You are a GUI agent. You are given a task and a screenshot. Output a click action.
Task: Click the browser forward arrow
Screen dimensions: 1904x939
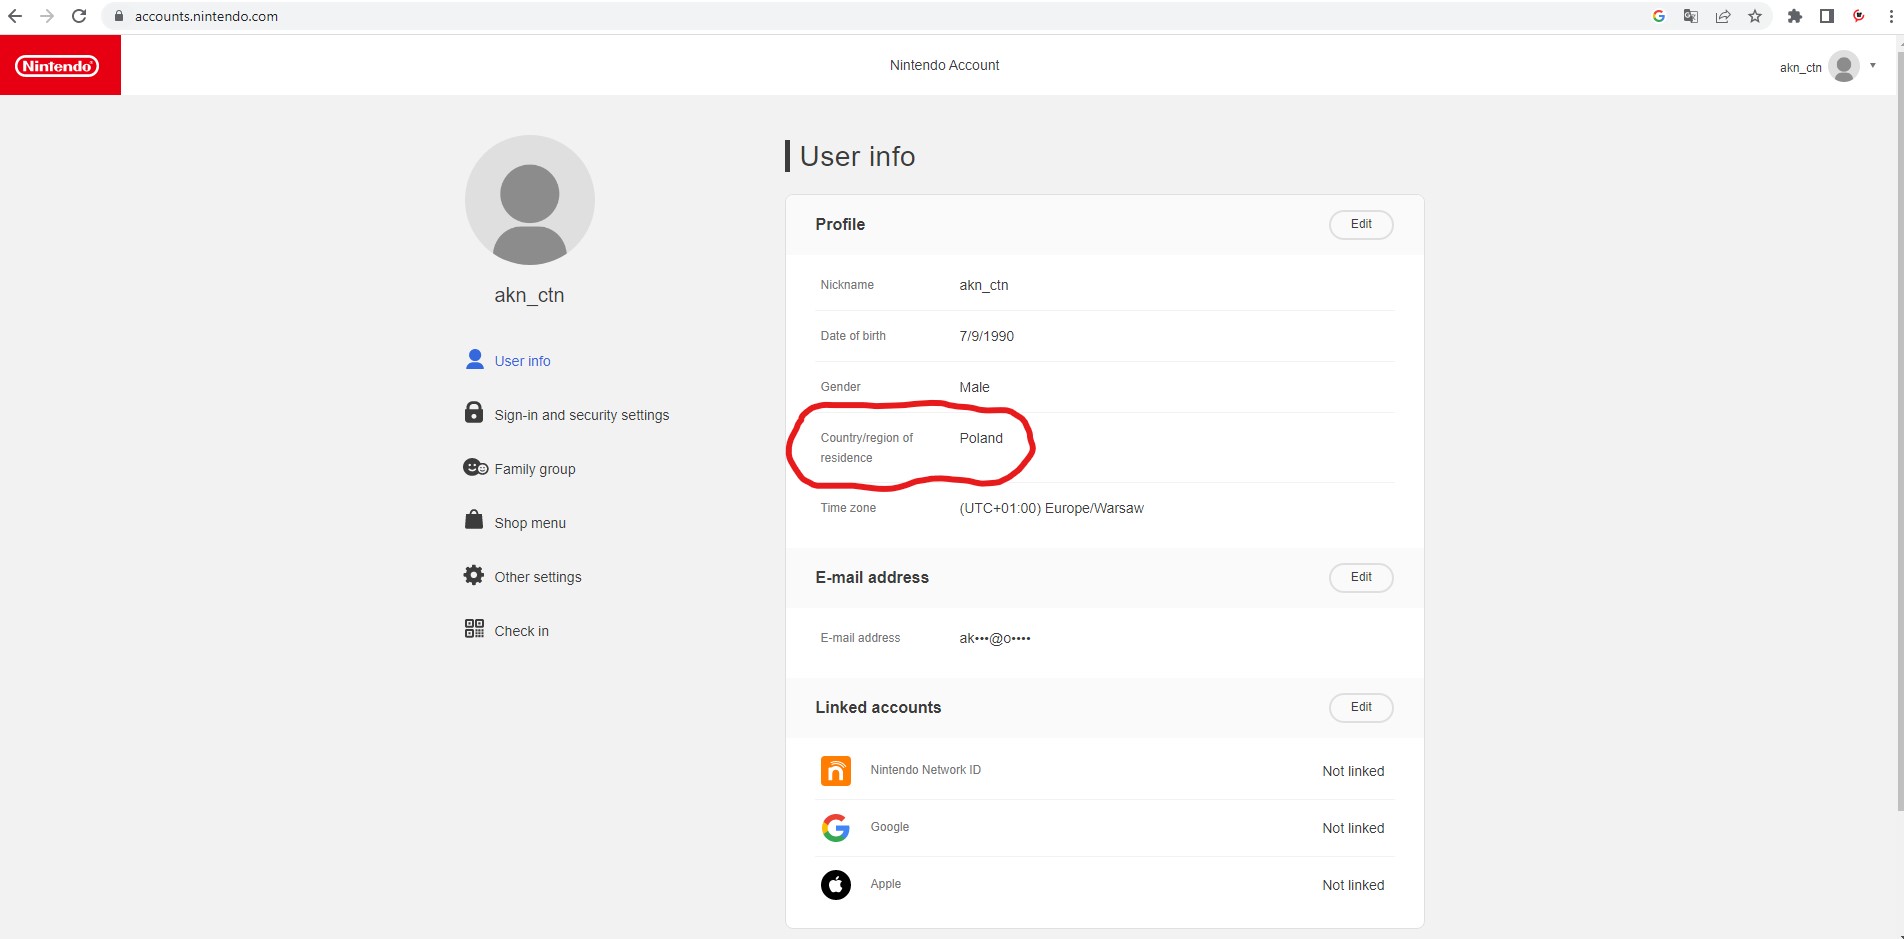[x=47, y=16]
